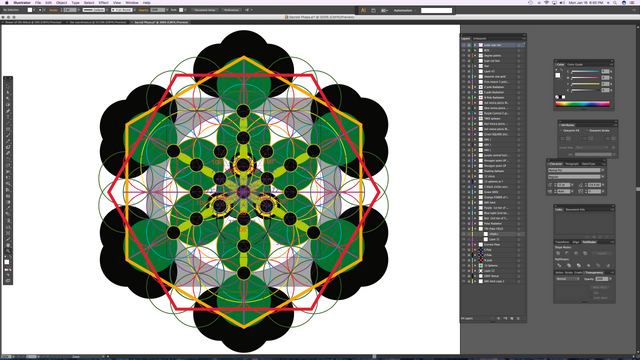Switch to the Paragraph tab
This screenshot has height=360, width=640.
pyautogui.click(x=572, y=164)
